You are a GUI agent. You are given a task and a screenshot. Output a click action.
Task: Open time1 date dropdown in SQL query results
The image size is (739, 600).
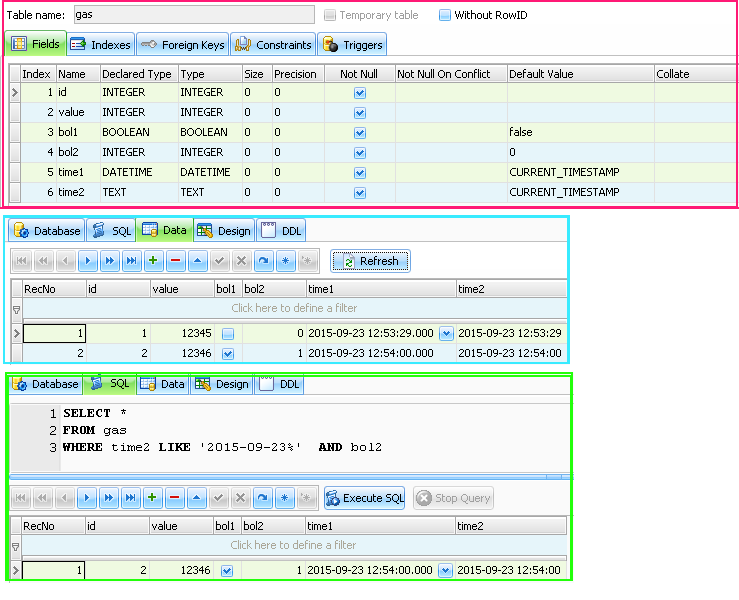click(x=446, y=570)
